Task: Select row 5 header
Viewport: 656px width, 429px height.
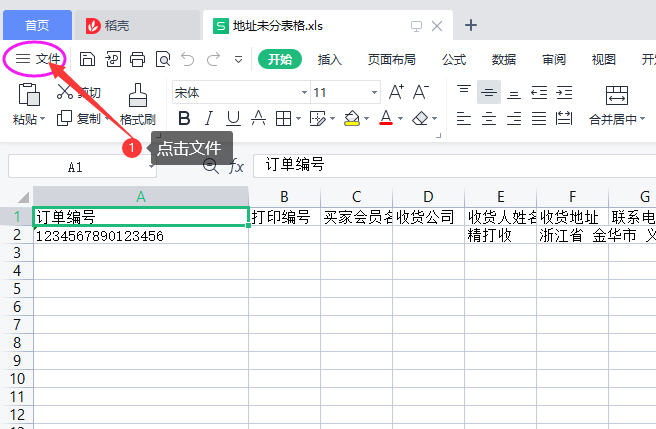Action: point(17,288)
